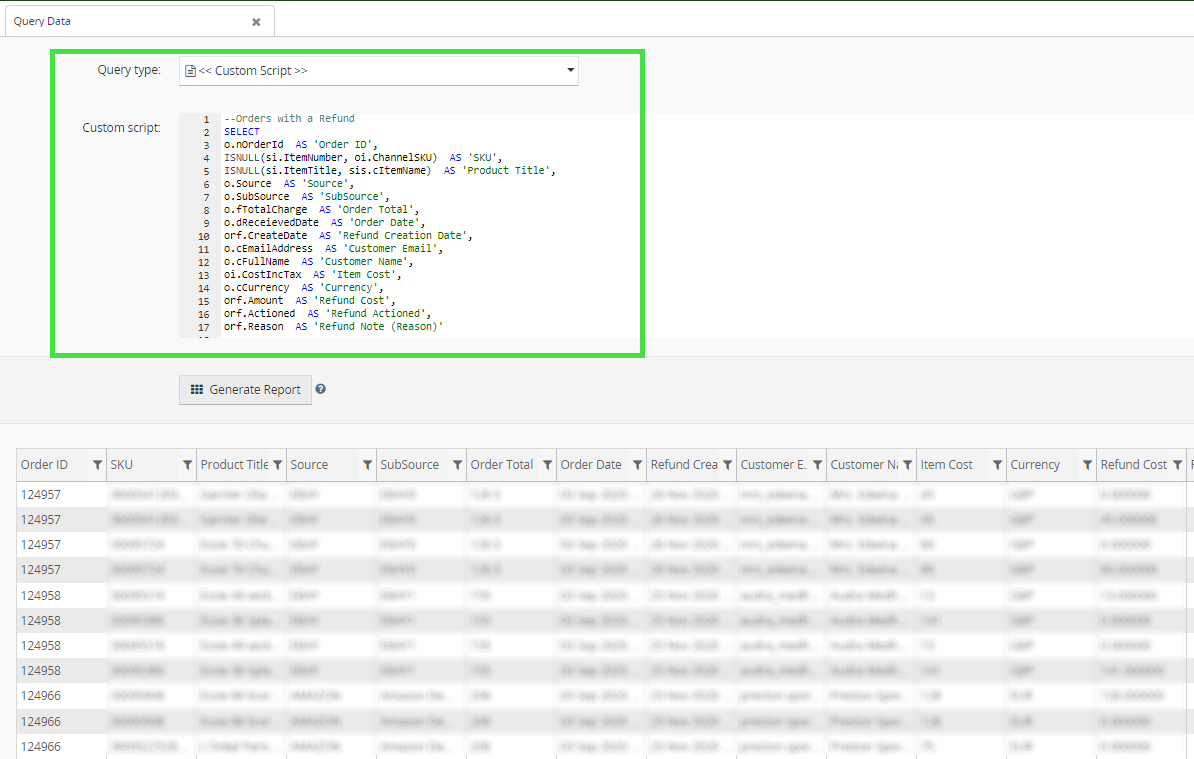Open SubSource column filter
Viewport: 1194px width, 759px height.
coord(457,465)
